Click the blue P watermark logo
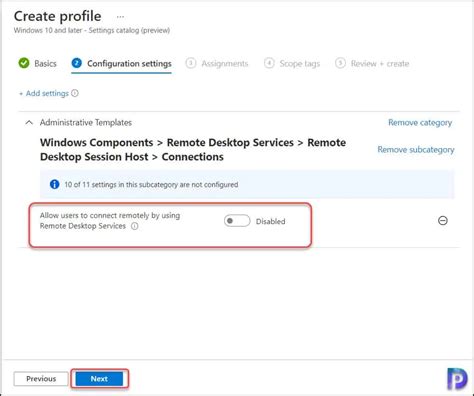This screenshot has height=396, width=474. click(457, 378)
